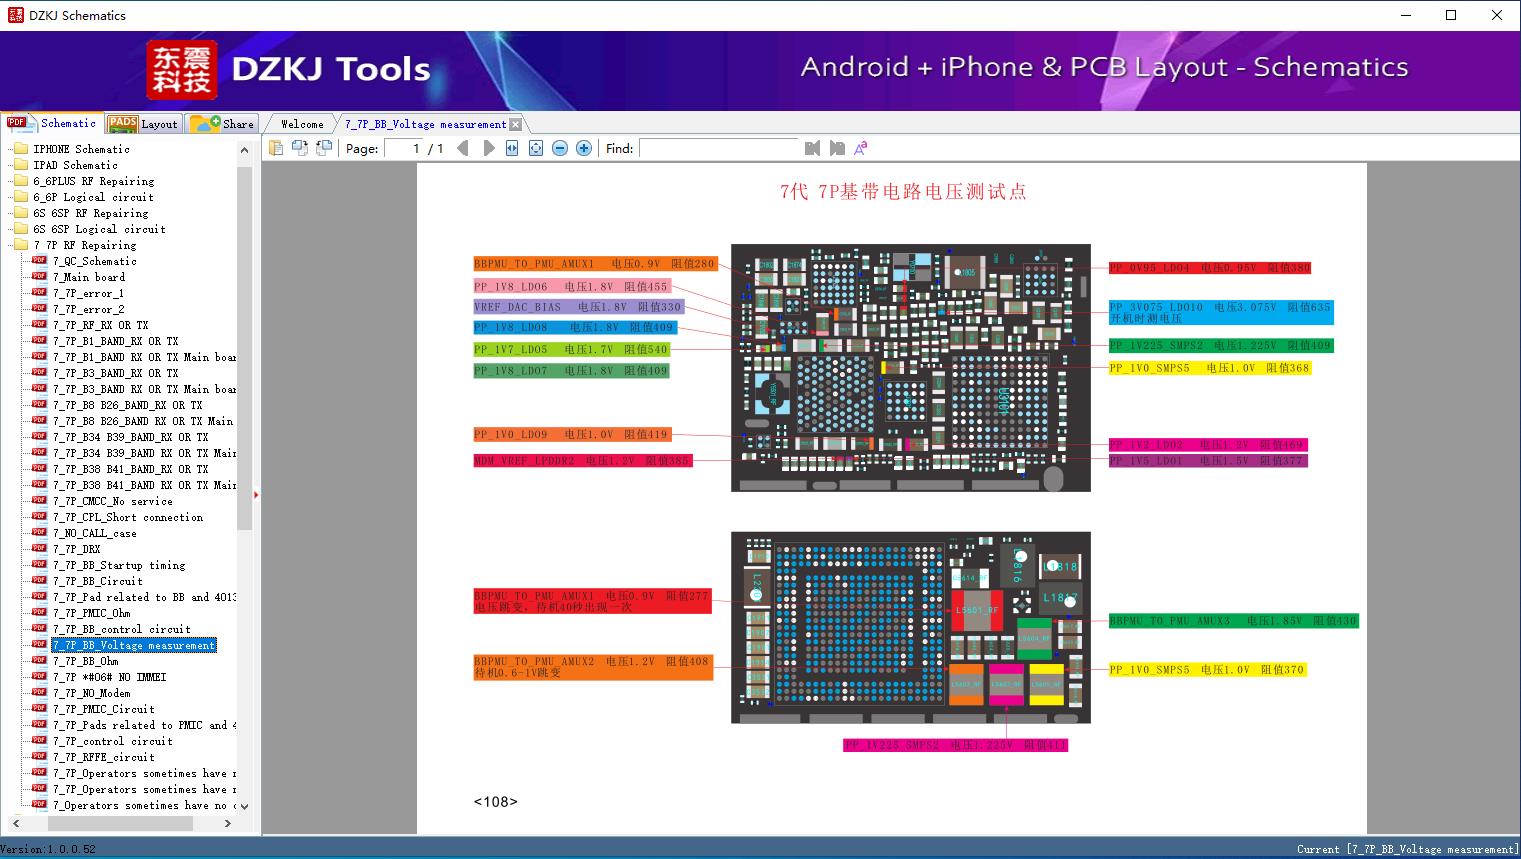Viewport: 1521px width, 859px height.
Task: Open 7_7P_CPL_Short connection document
Action: [127, 517]
